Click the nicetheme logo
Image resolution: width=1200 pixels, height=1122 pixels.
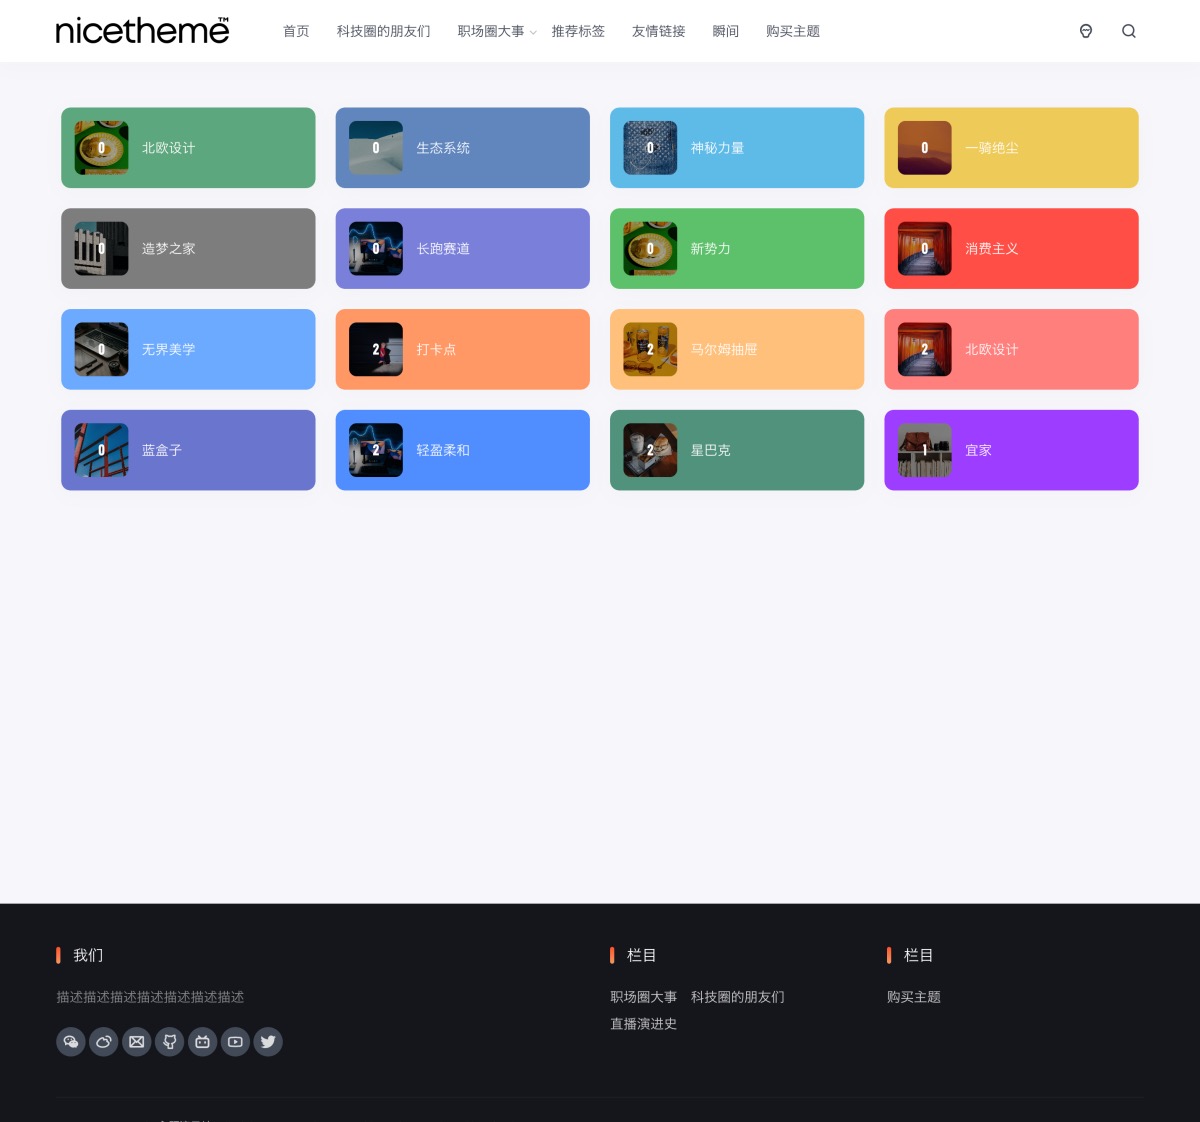[x=142, y=31]
